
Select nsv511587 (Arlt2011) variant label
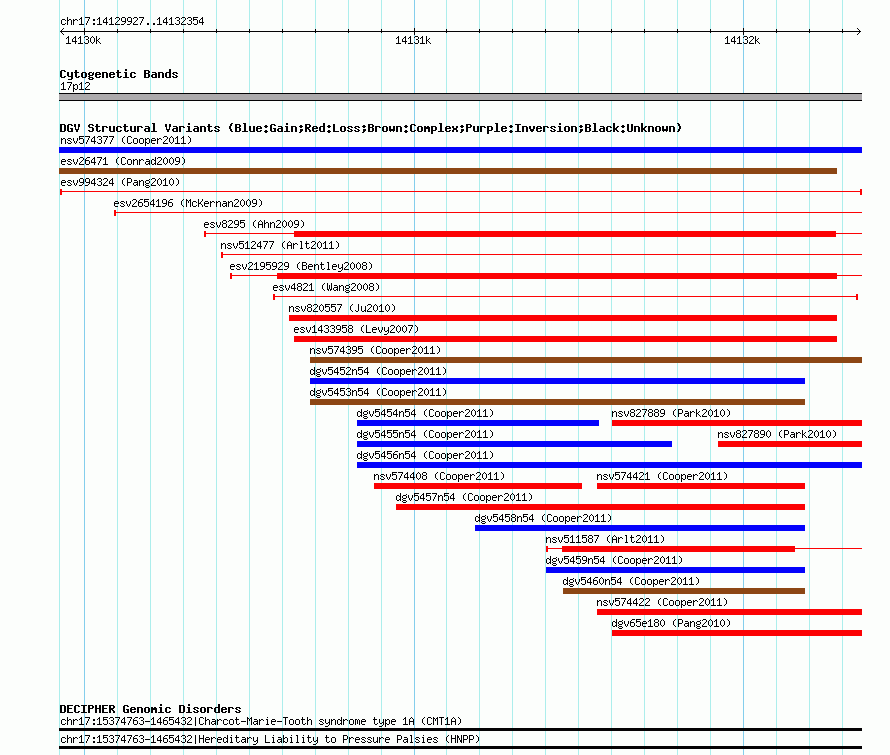[605, 539]
